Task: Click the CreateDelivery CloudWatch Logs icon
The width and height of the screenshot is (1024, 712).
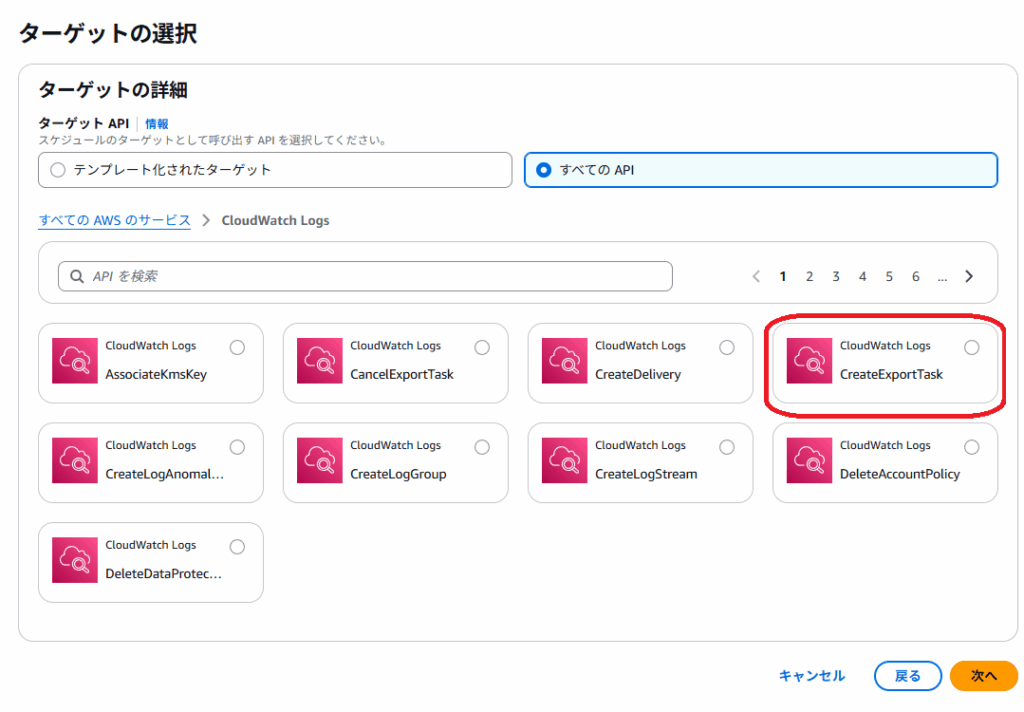Action: (x=565, y=361)
